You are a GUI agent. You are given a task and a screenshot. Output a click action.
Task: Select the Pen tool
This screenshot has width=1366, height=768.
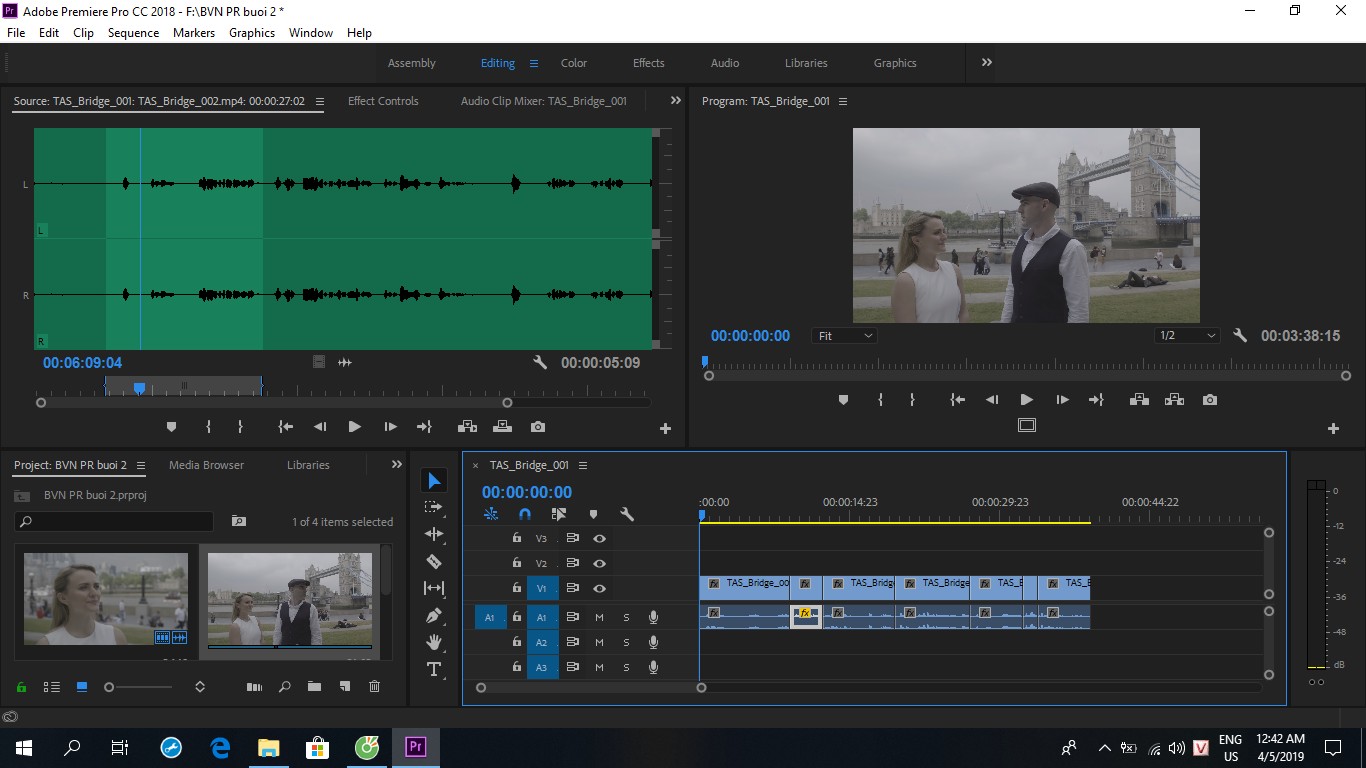click(434, 615)
